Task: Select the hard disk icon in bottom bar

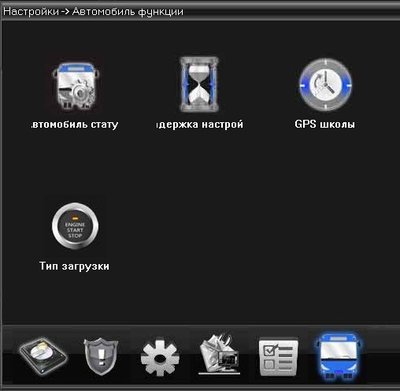Action: [43, 355]
